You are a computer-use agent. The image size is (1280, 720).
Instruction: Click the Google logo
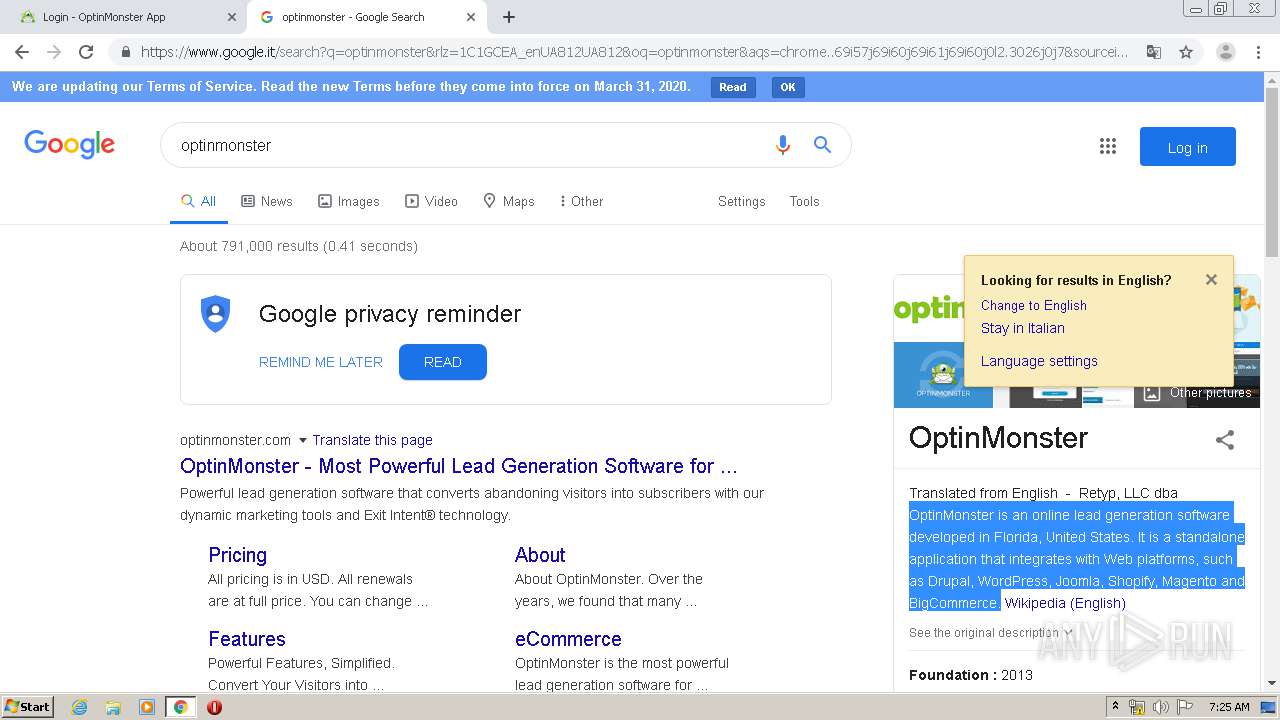click(70, 145)
